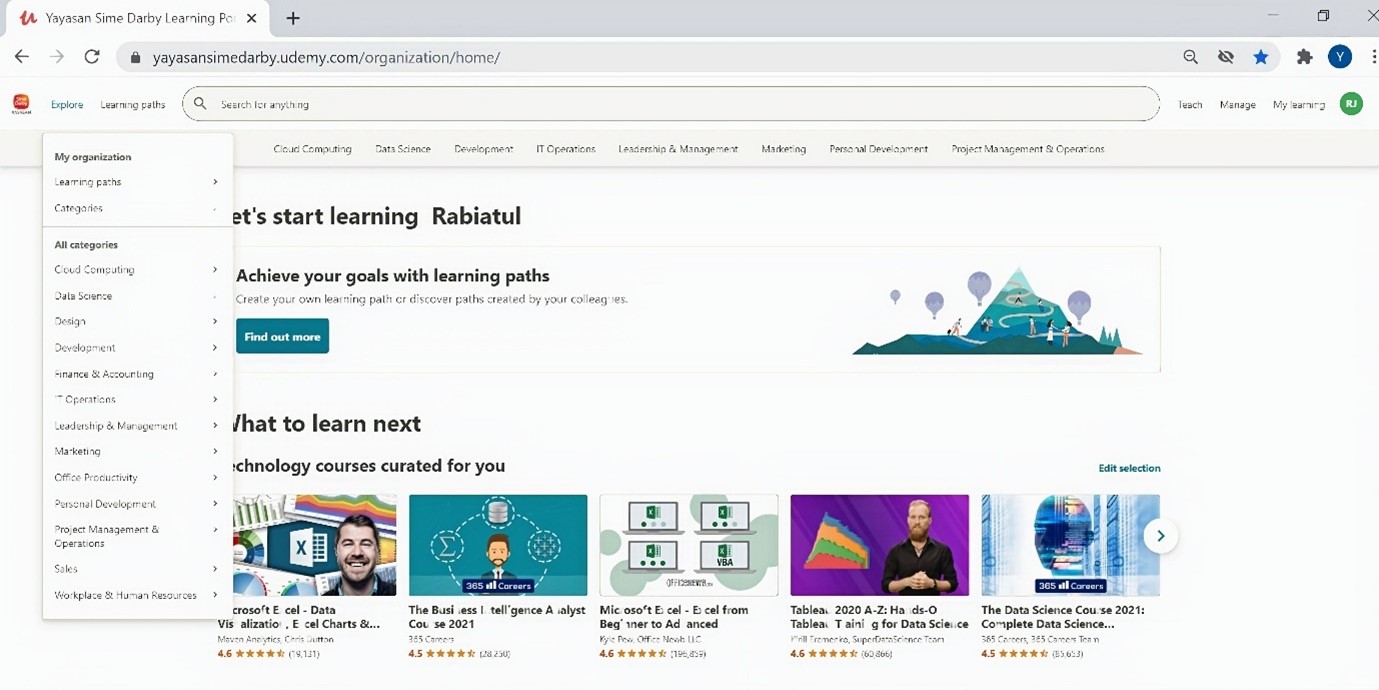Image resolution: width=1379 pixels, height=690 pixels.
Task: Click the bookmark star icon
Action: point(1261,57)
